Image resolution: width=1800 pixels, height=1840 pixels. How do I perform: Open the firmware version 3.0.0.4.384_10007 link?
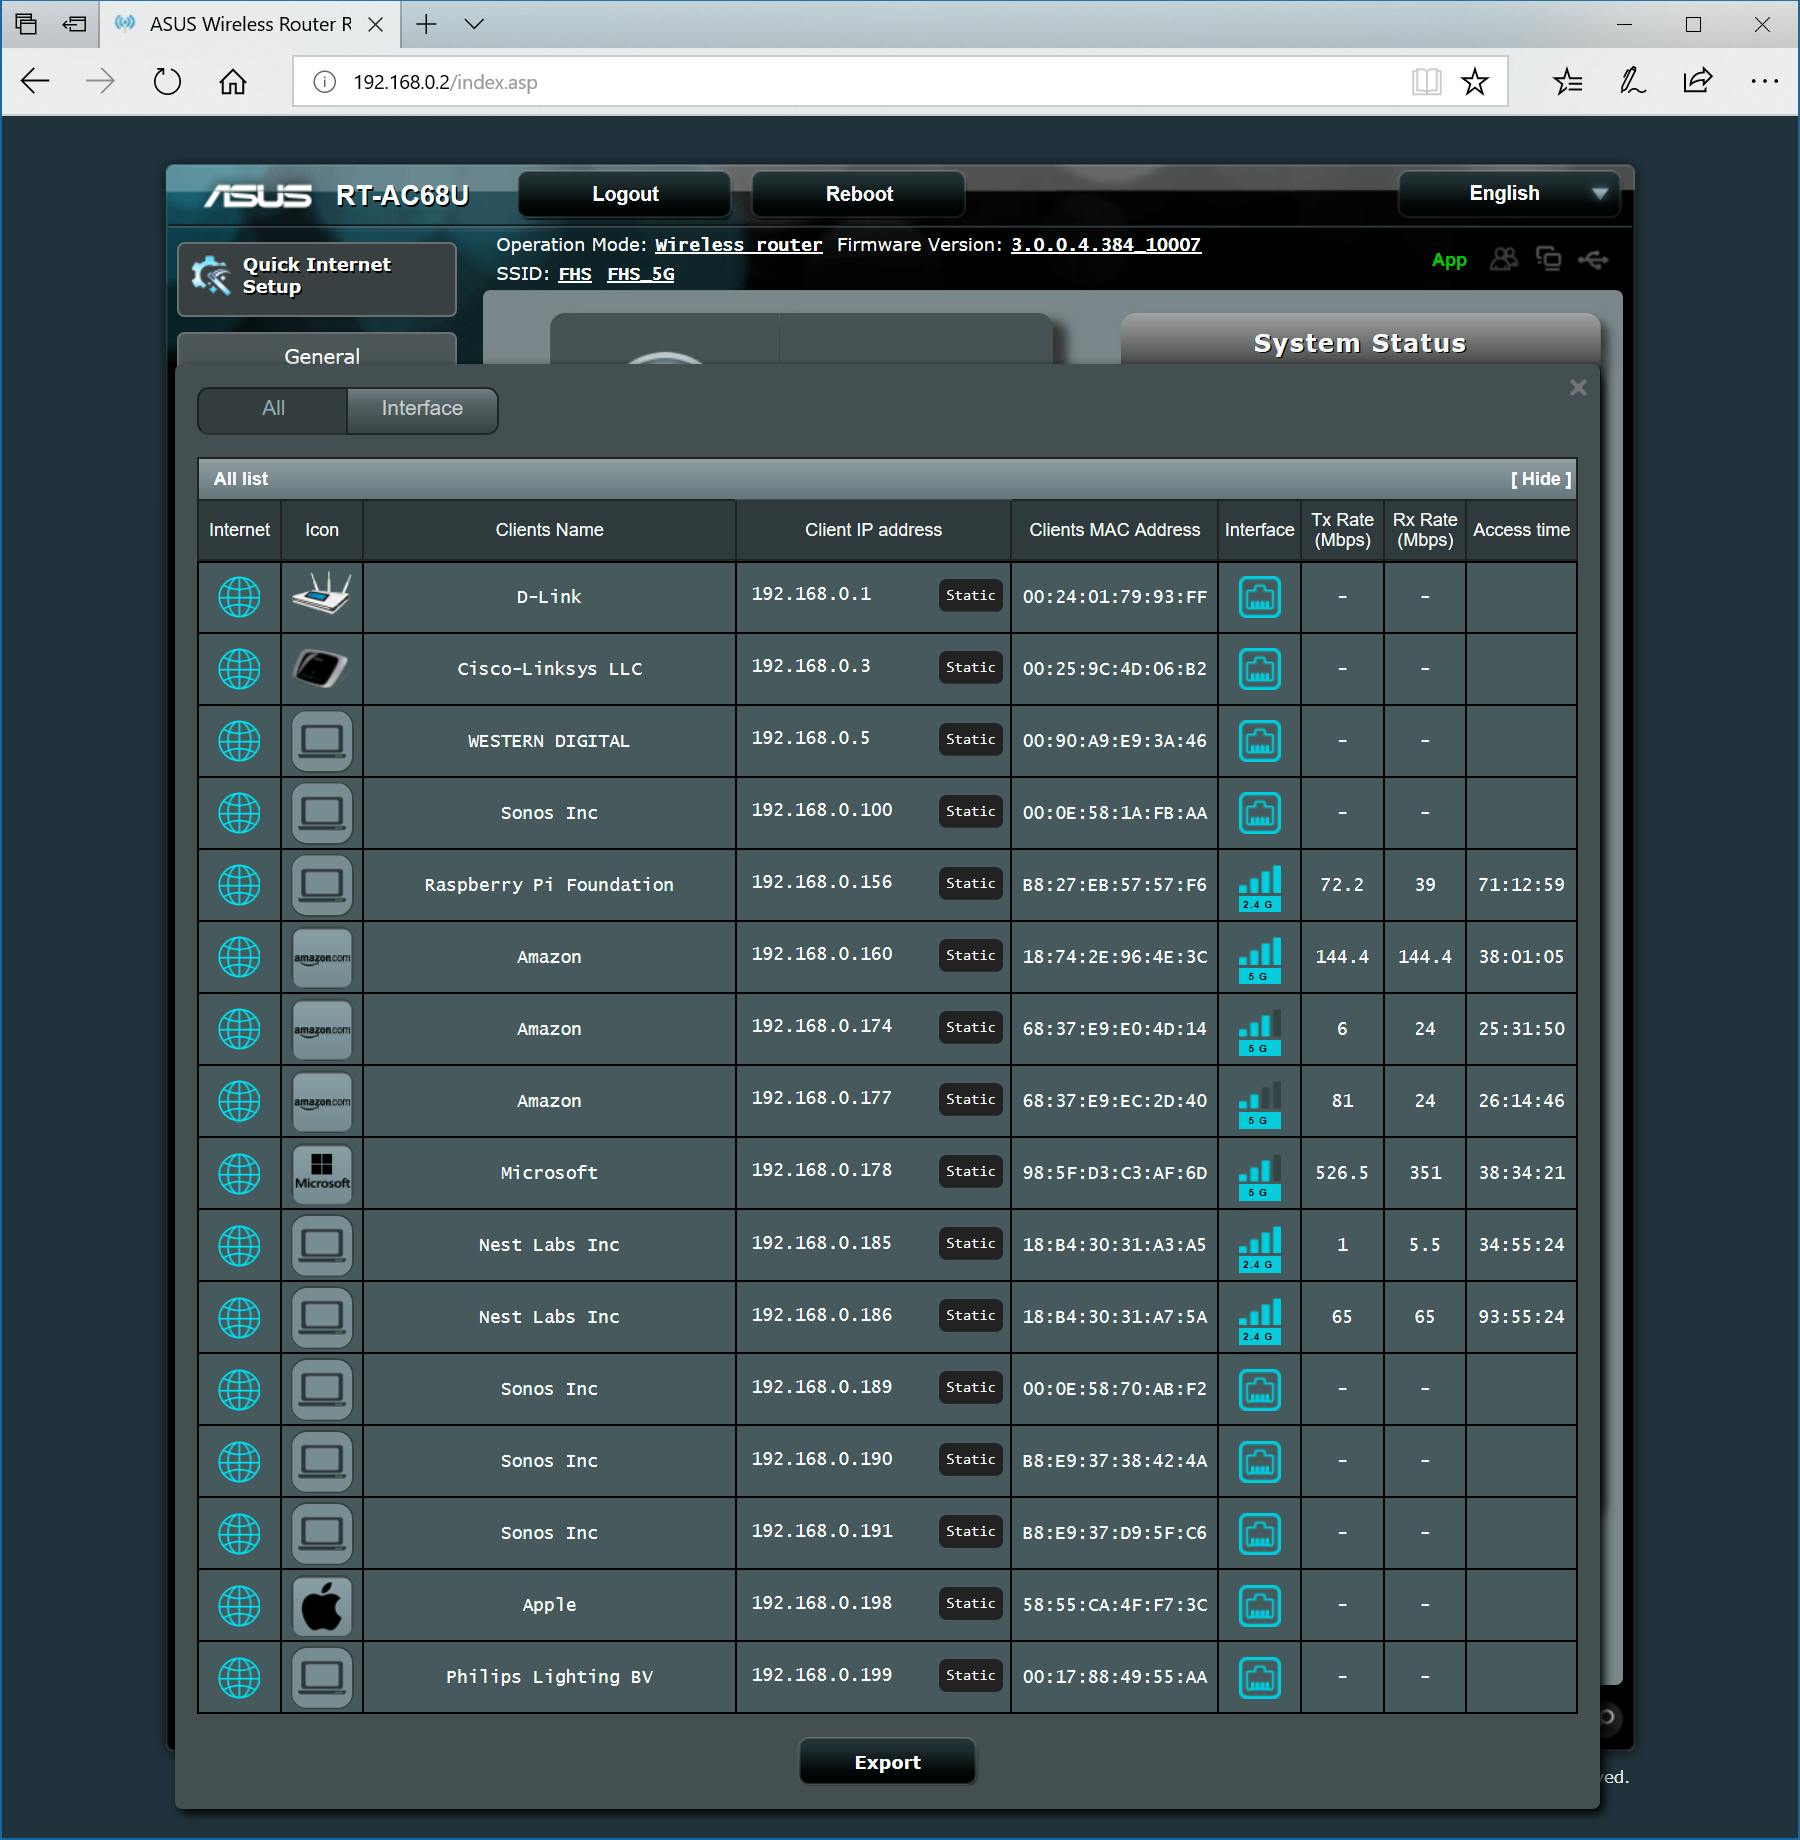coord(1106,245)
